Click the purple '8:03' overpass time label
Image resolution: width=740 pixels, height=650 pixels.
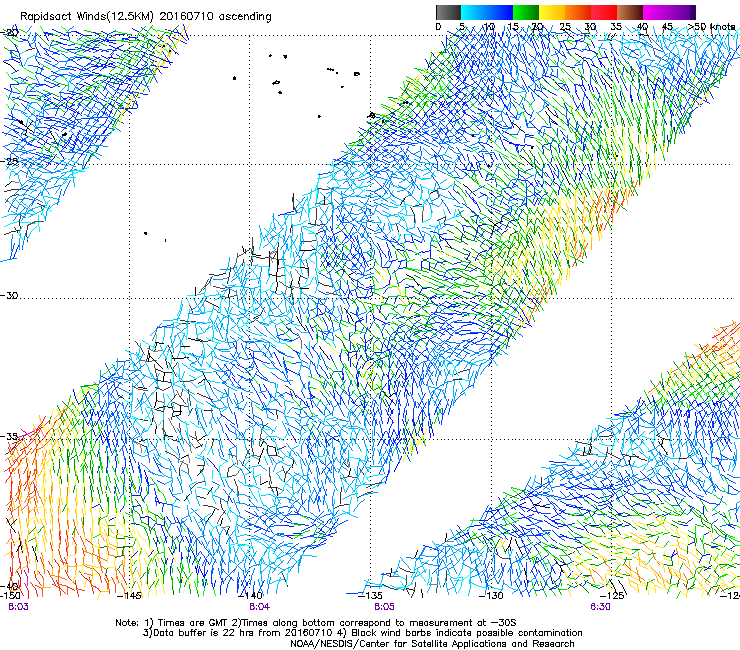click(18, 607)
